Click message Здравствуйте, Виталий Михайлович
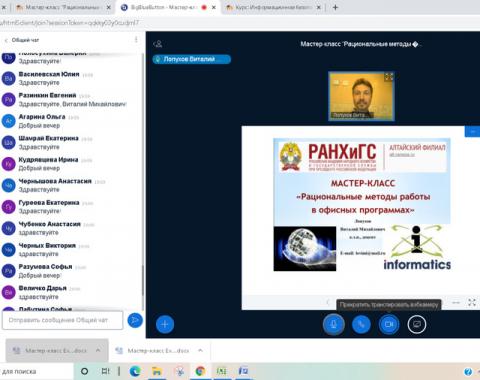480x380 pixels. click(x=73, y=104)
